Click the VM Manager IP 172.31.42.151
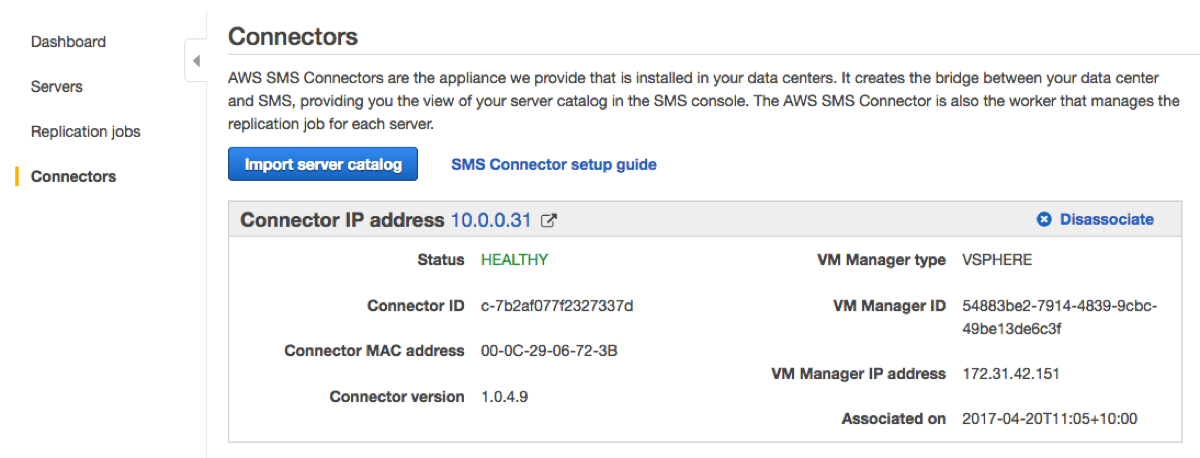The image size is (1200, 458). coord(1010,374)
